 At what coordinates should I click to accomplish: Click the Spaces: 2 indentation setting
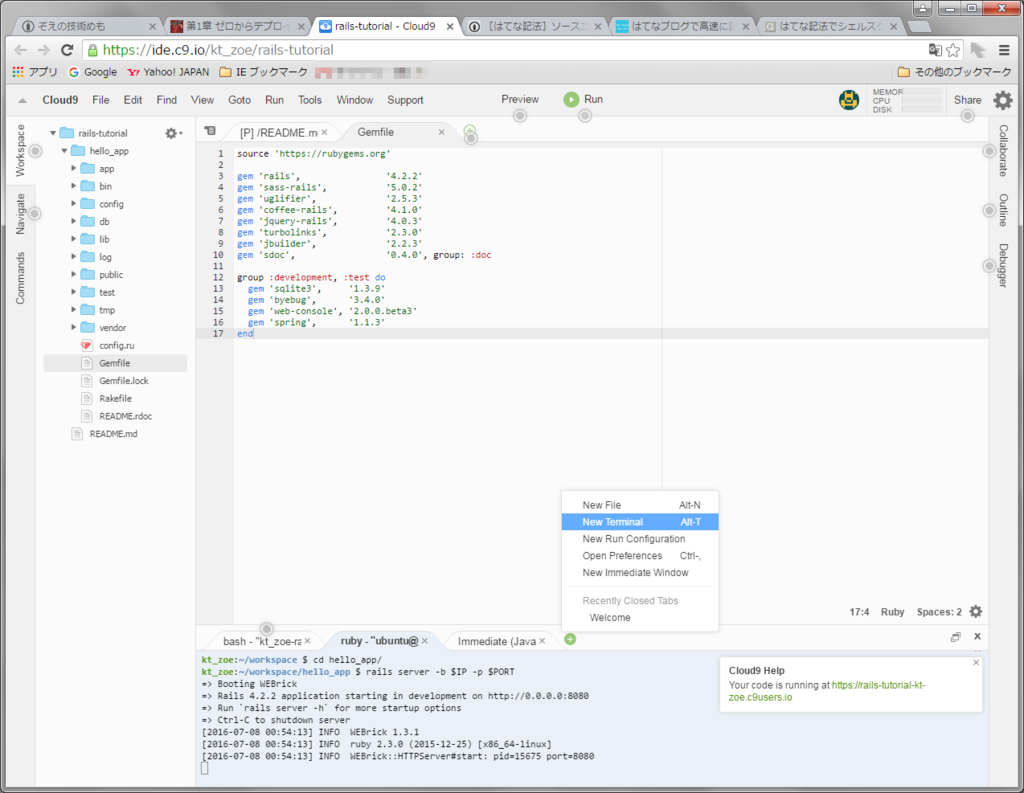coord(939,612)
